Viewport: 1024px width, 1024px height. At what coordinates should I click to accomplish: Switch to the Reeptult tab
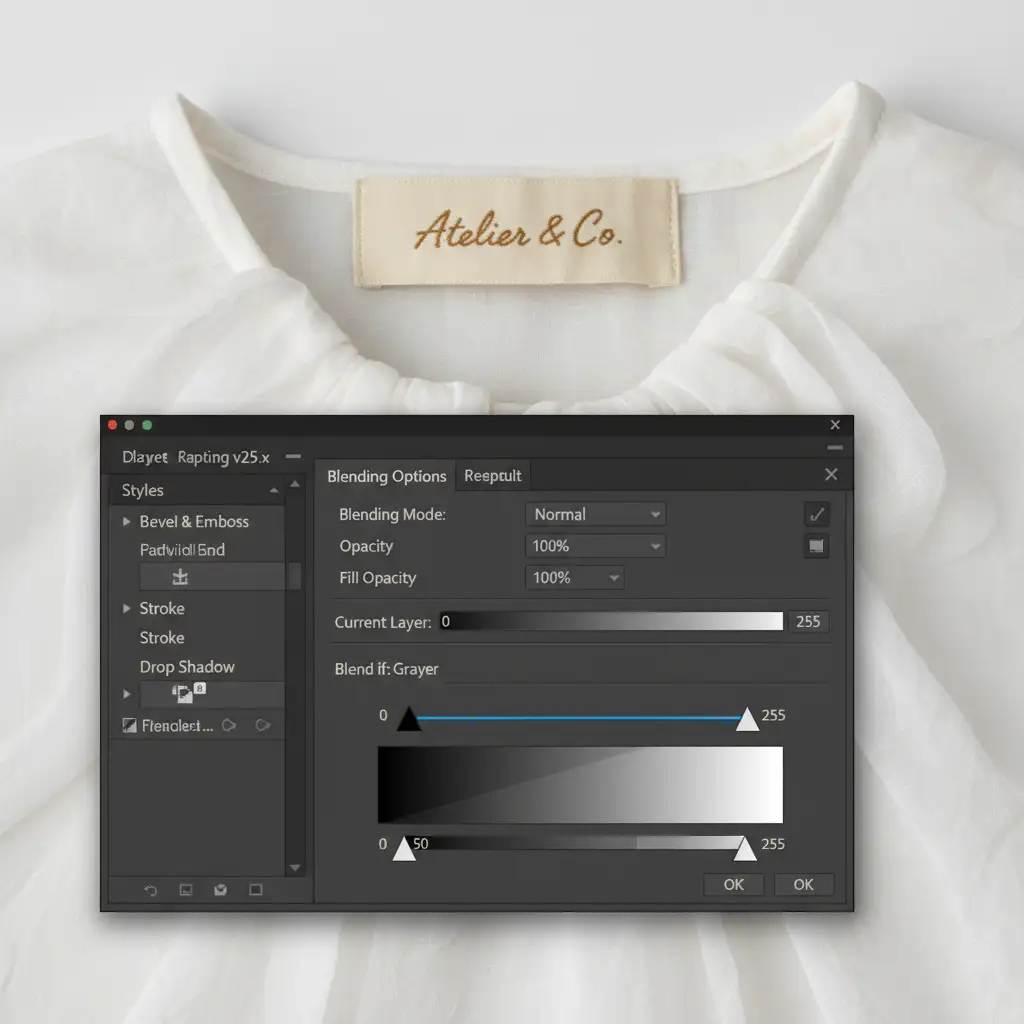(492, 476)
